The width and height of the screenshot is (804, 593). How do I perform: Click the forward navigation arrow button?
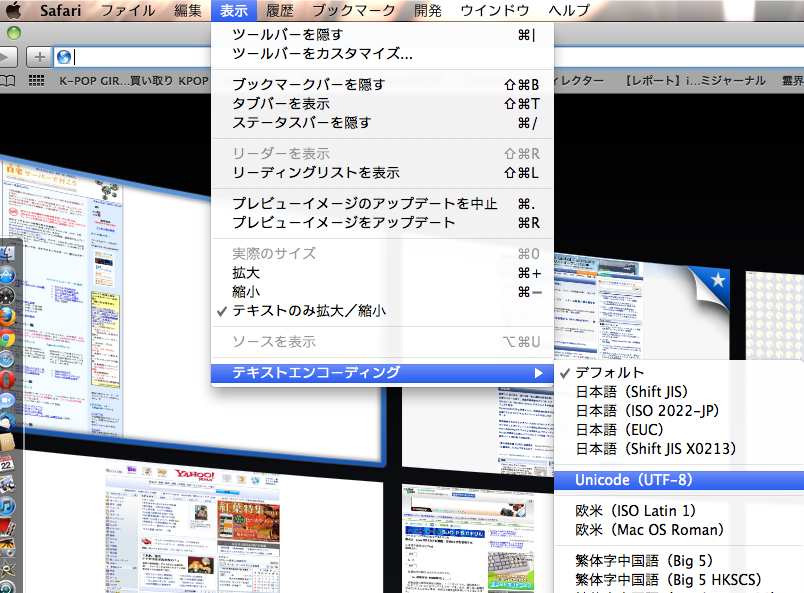pyautogui.click(x=7, y=57)
